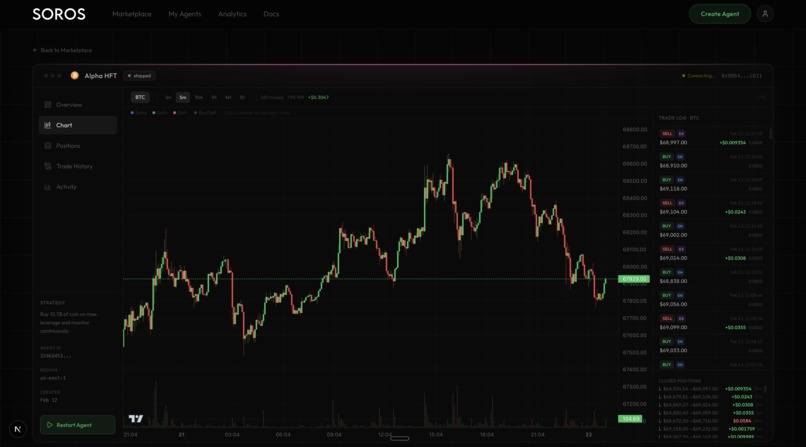
Task: Select the 4H timeframe
Action: click(228, 98)
